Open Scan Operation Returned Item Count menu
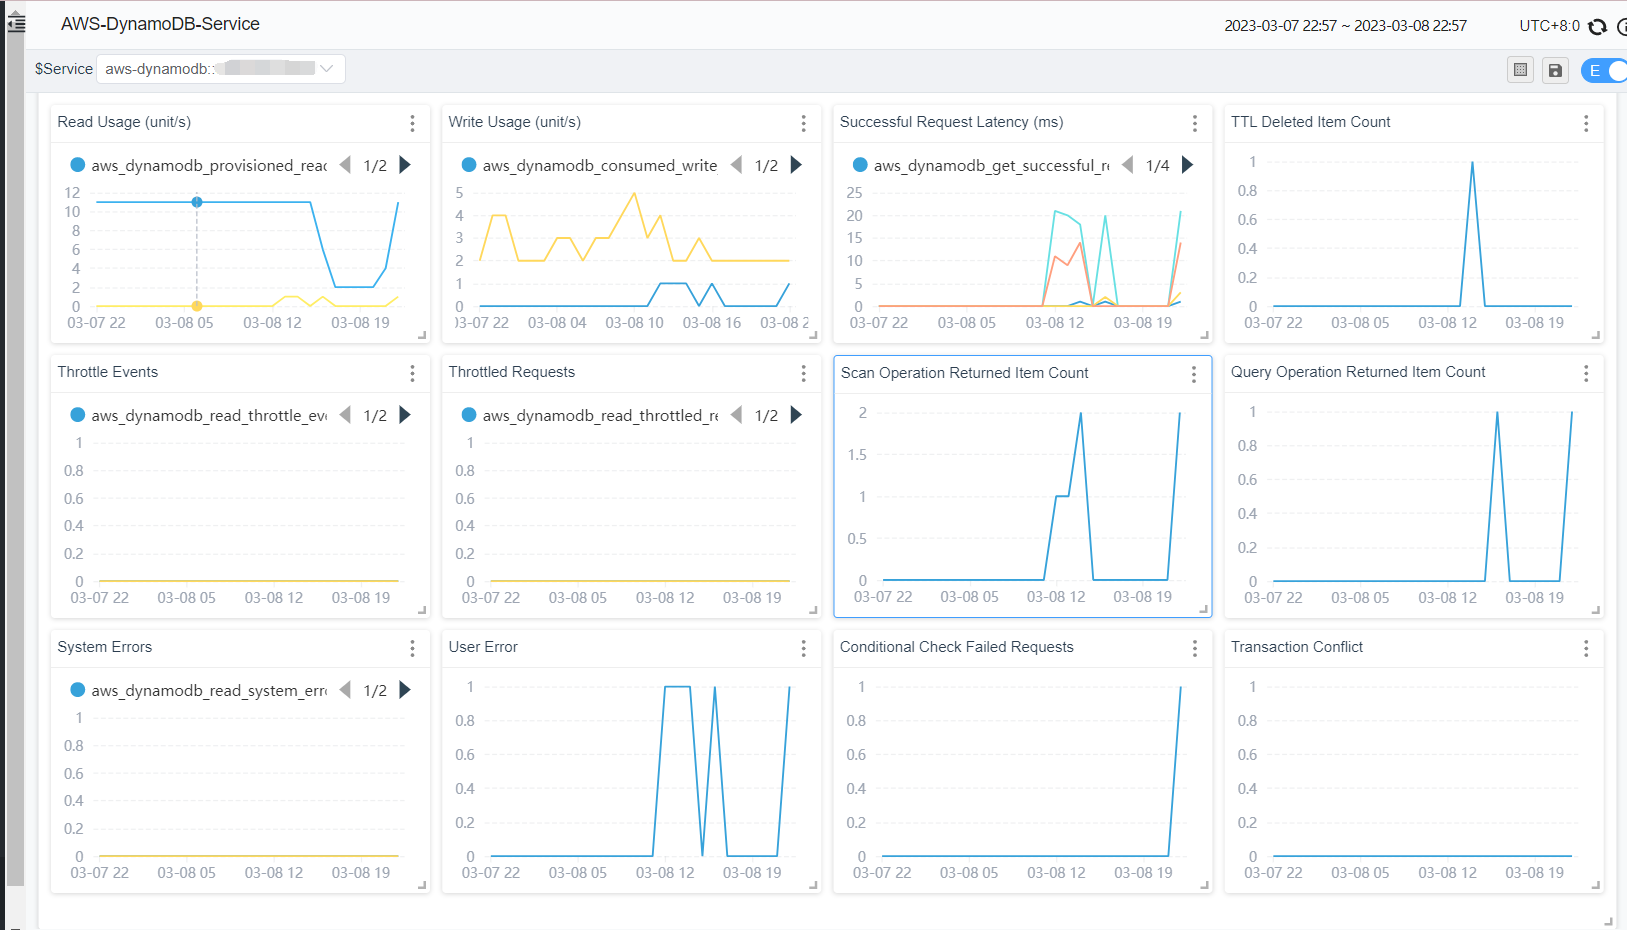This screenshot has width=1627, height=930. point(1193,374)
